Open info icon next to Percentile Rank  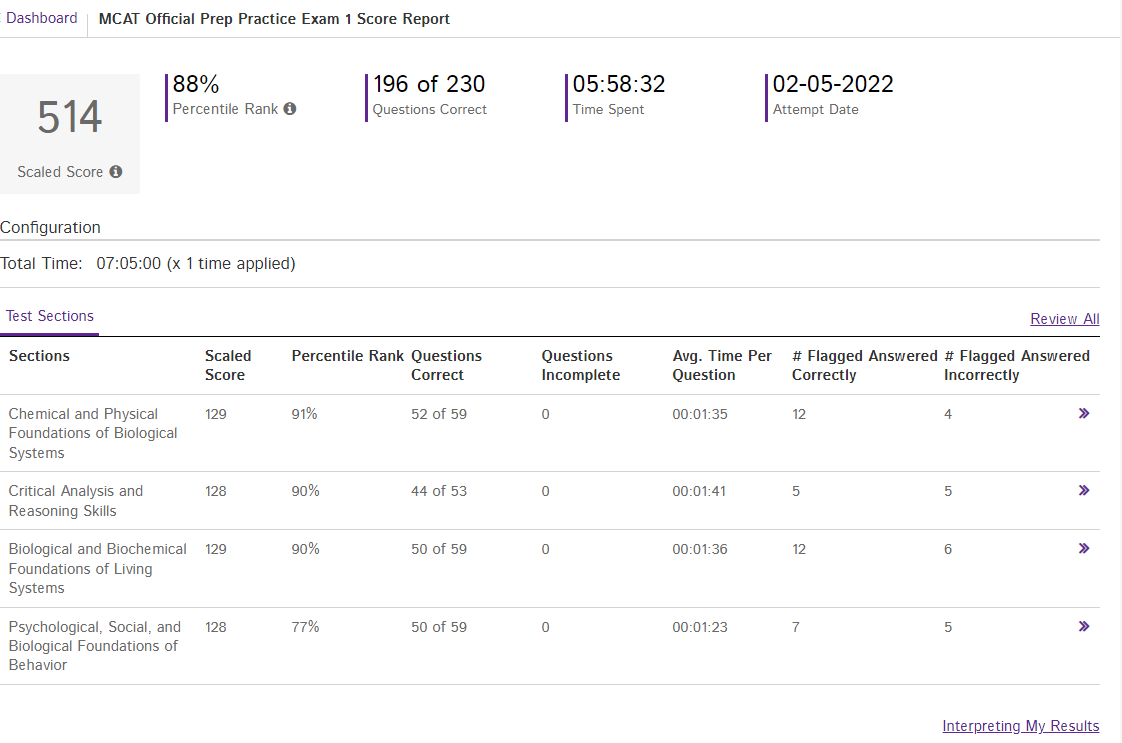pos(290,109)
